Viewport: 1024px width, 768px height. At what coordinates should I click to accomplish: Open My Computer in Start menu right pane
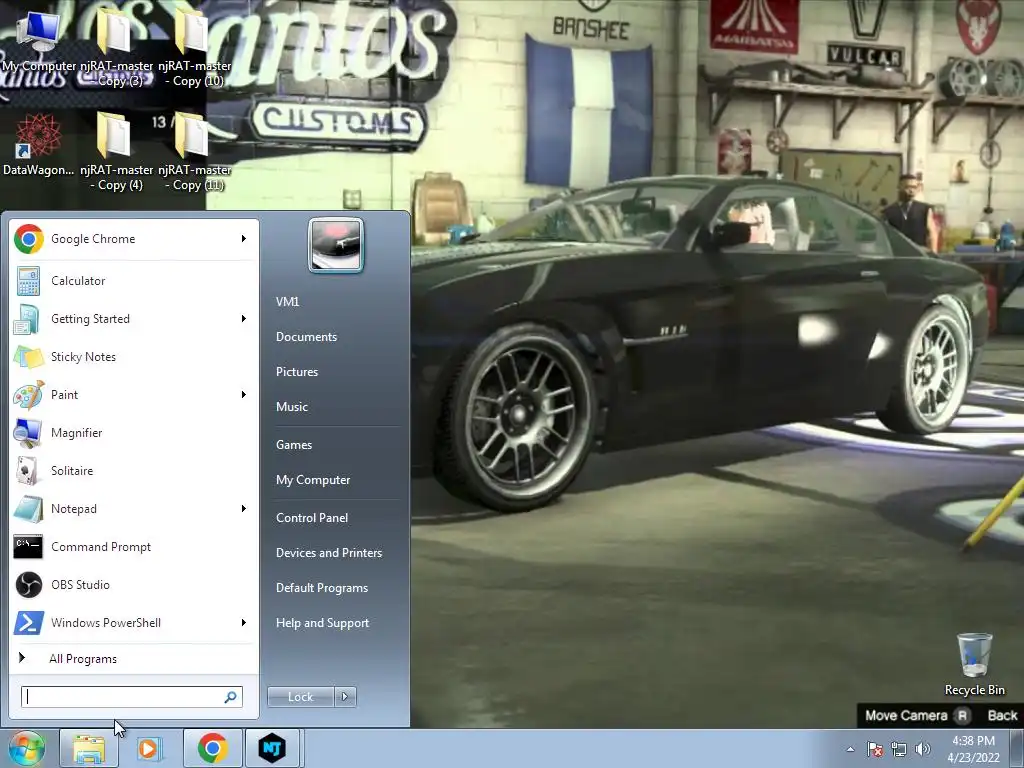coord(313,480)
